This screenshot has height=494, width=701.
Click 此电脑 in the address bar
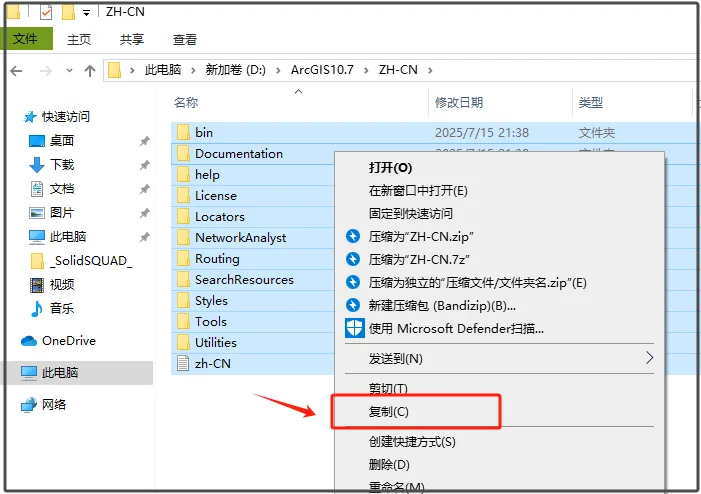pyautogui.click(x=163, y=70)
